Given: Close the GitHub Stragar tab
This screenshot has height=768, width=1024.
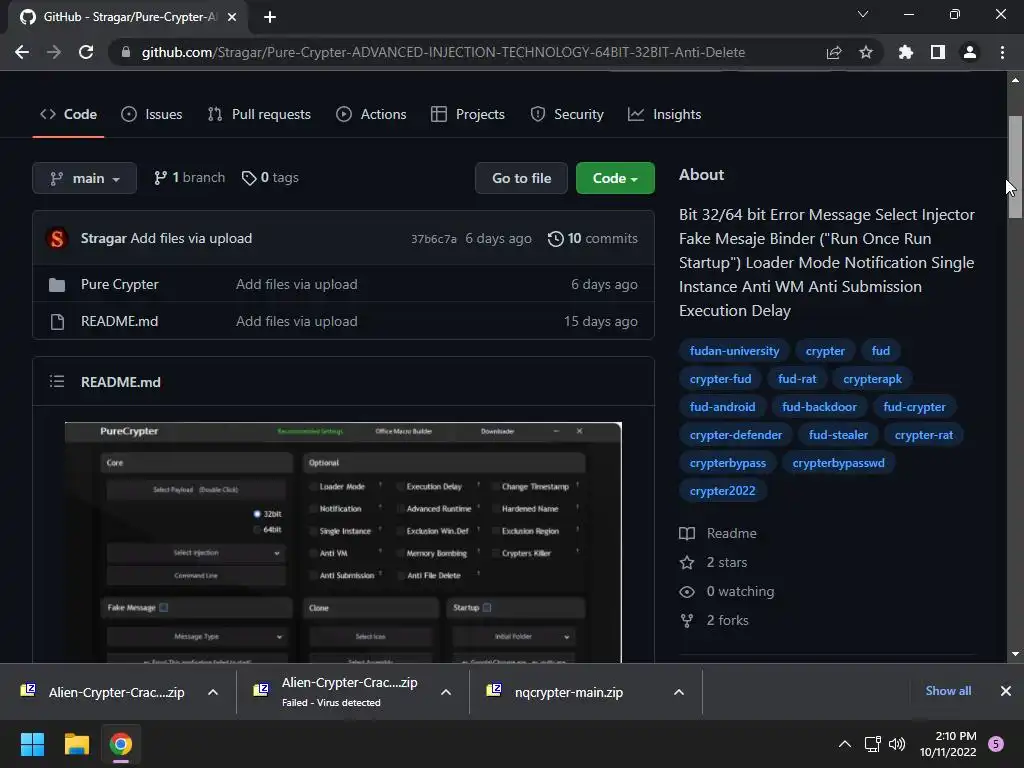Looking at the screenshot, I should tap(232, 17).
